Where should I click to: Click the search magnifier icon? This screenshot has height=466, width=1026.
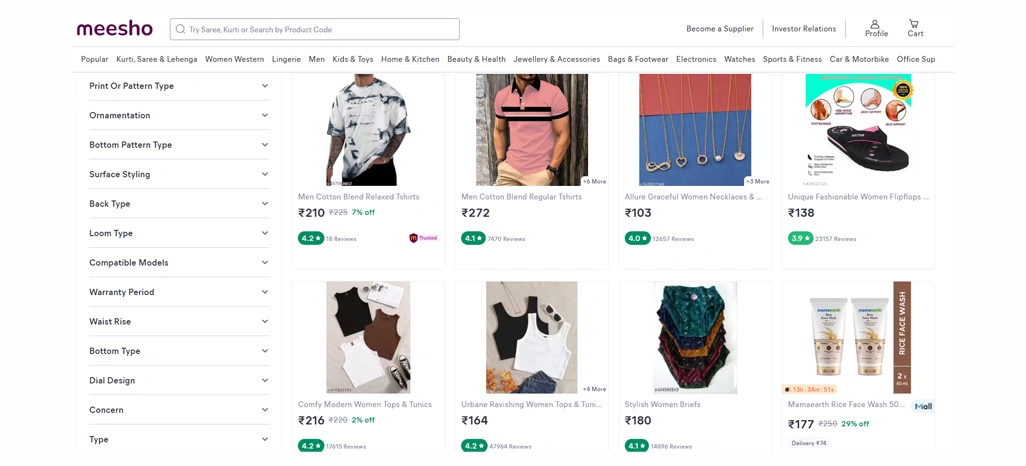pyautogui.click(x=181, y=29)
